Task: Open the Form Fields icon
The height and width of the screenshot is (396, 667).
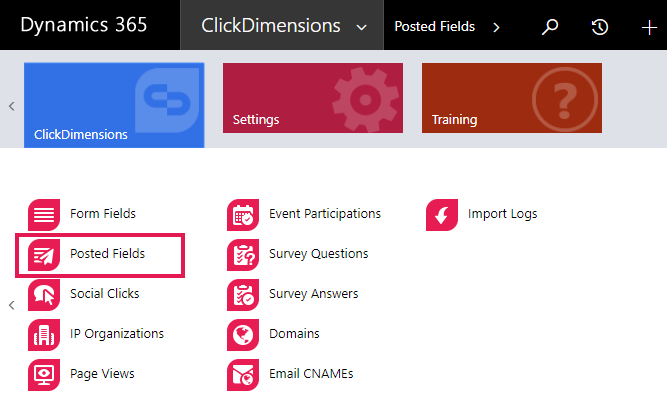Action: pyautogui.click(x=44, y=214)
